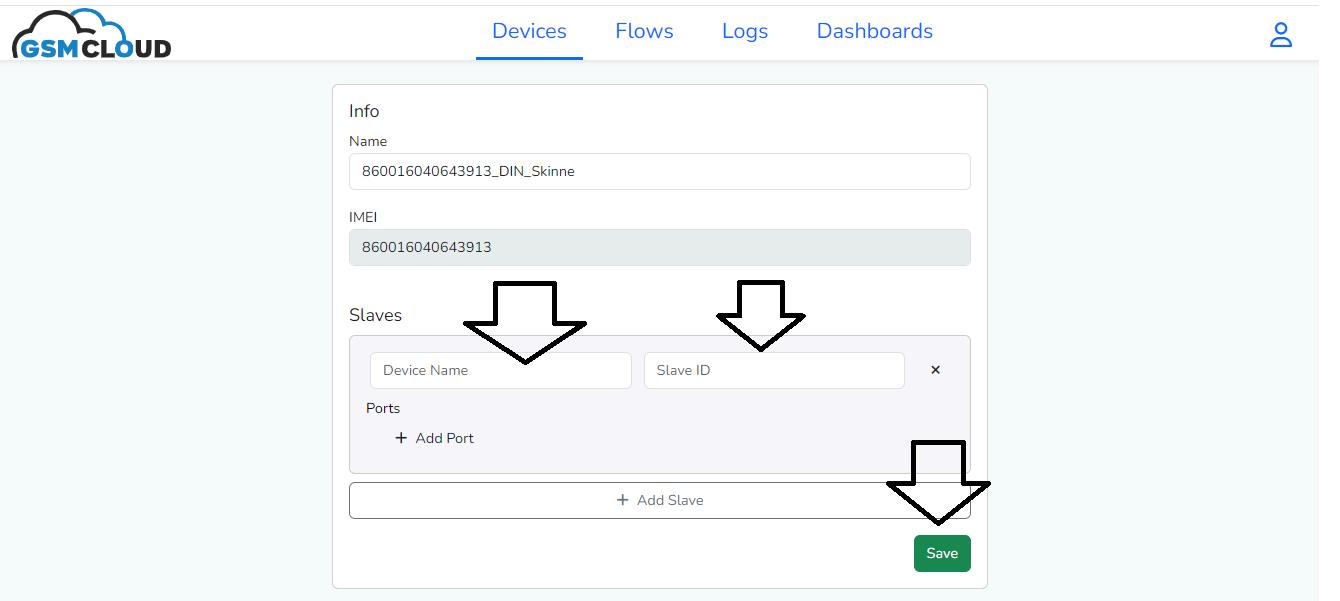Image resolution: width=1340 pixels, height=601 pixels.
Task: Open the Flows tab
Action: 644,31
